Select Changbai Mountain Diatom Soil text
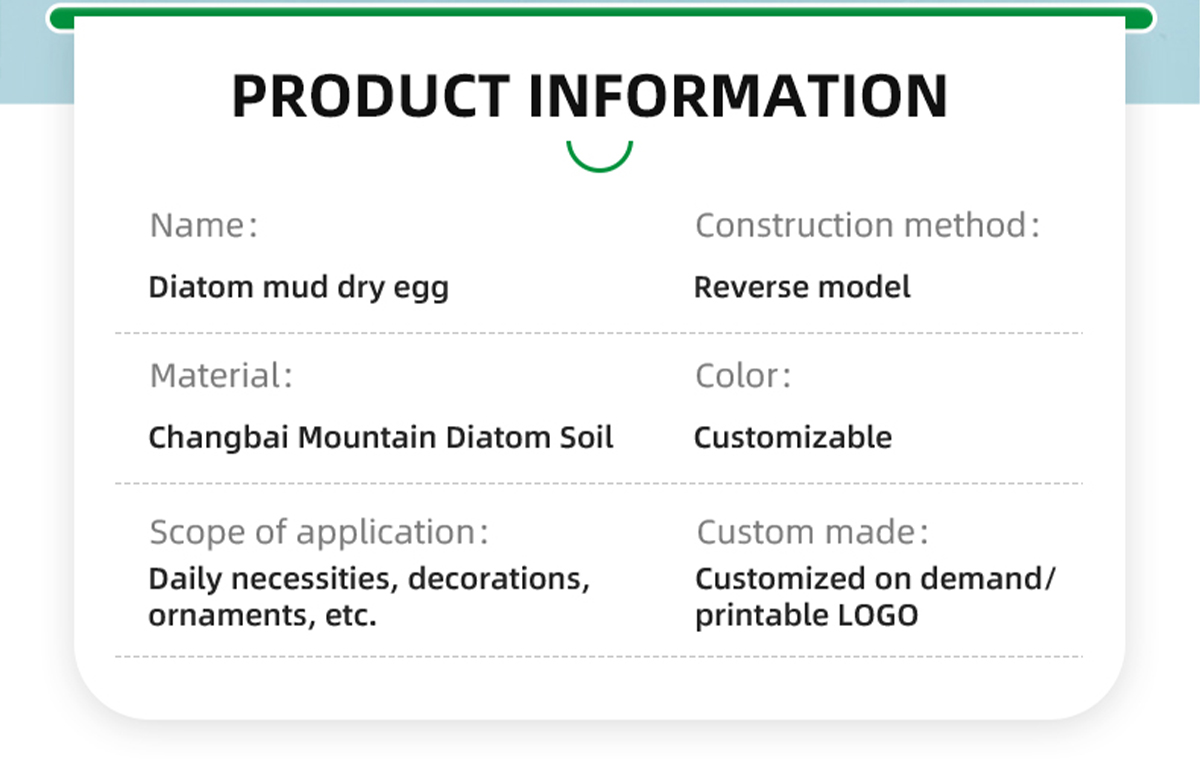Image resolution: width=1200 pixels, height=776 pixels. click(x=381, y=438)
